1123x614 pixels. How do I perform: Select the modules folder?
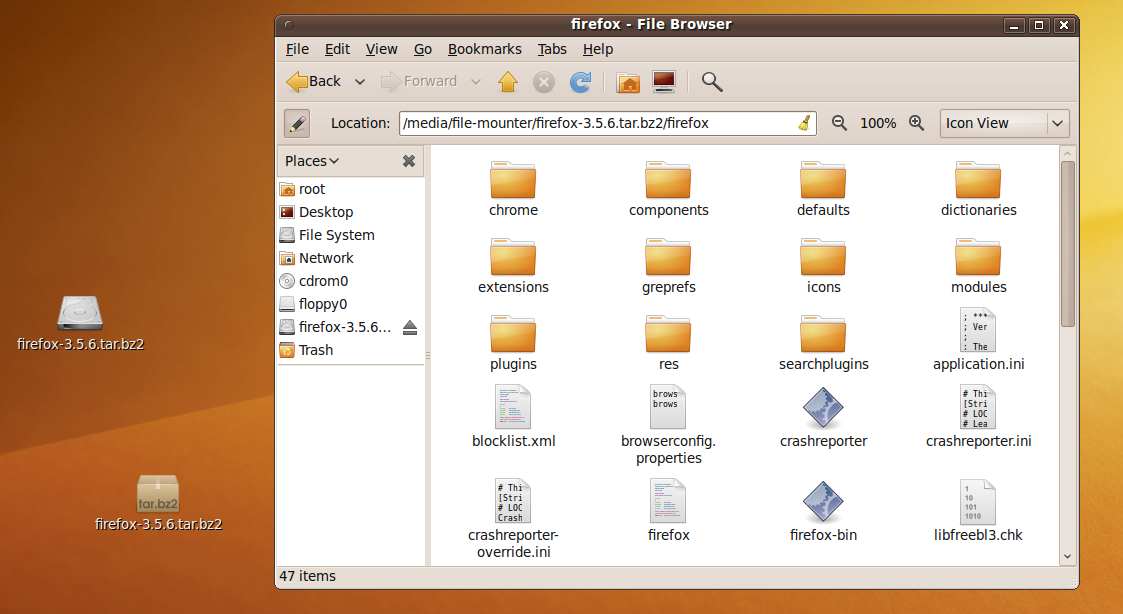[x=978, y=266]
